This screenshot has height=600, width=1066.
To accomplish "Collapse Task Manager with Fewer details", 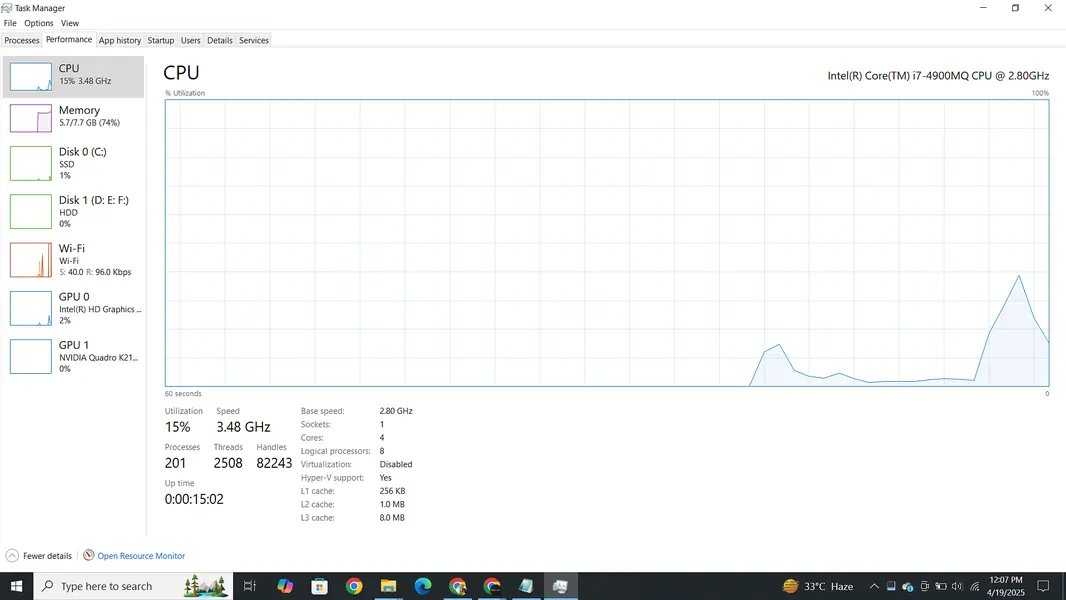I will click(39, 556).
